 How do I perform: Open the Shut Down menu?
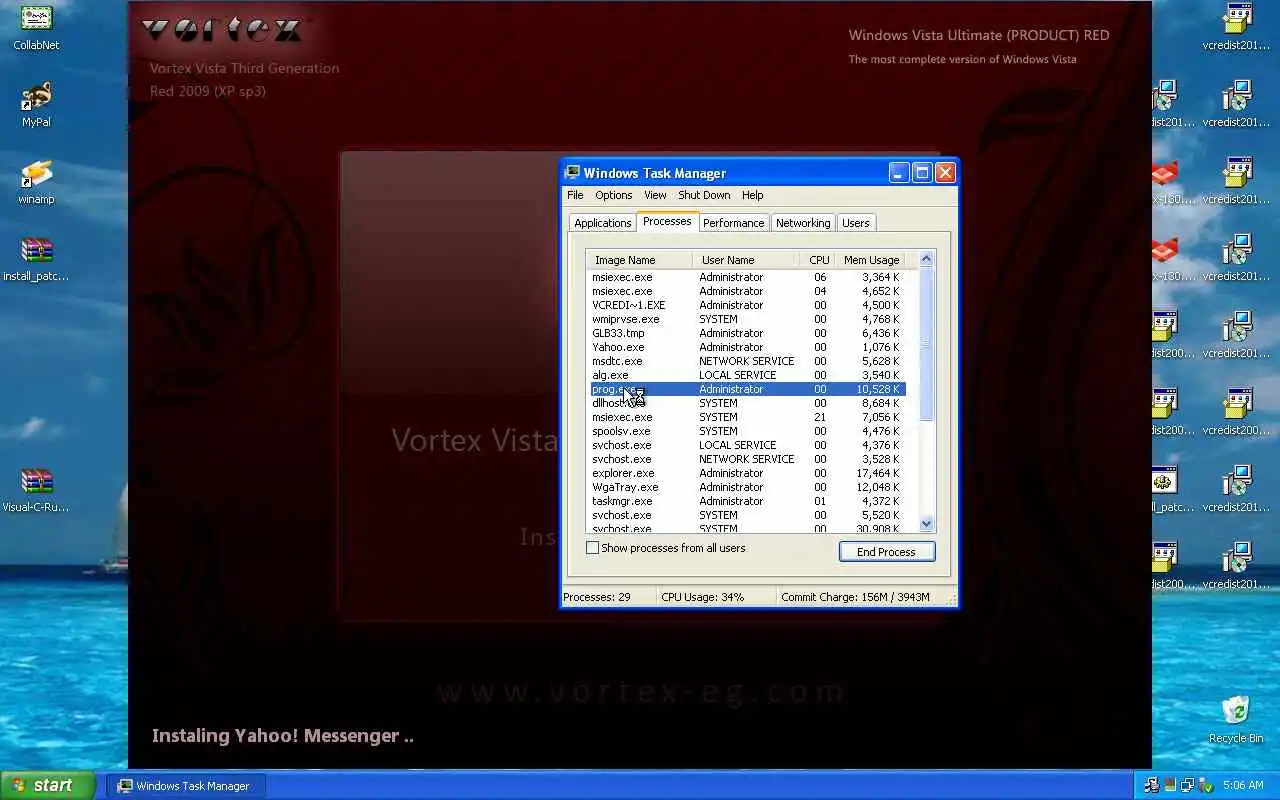[x=704, y=195]
